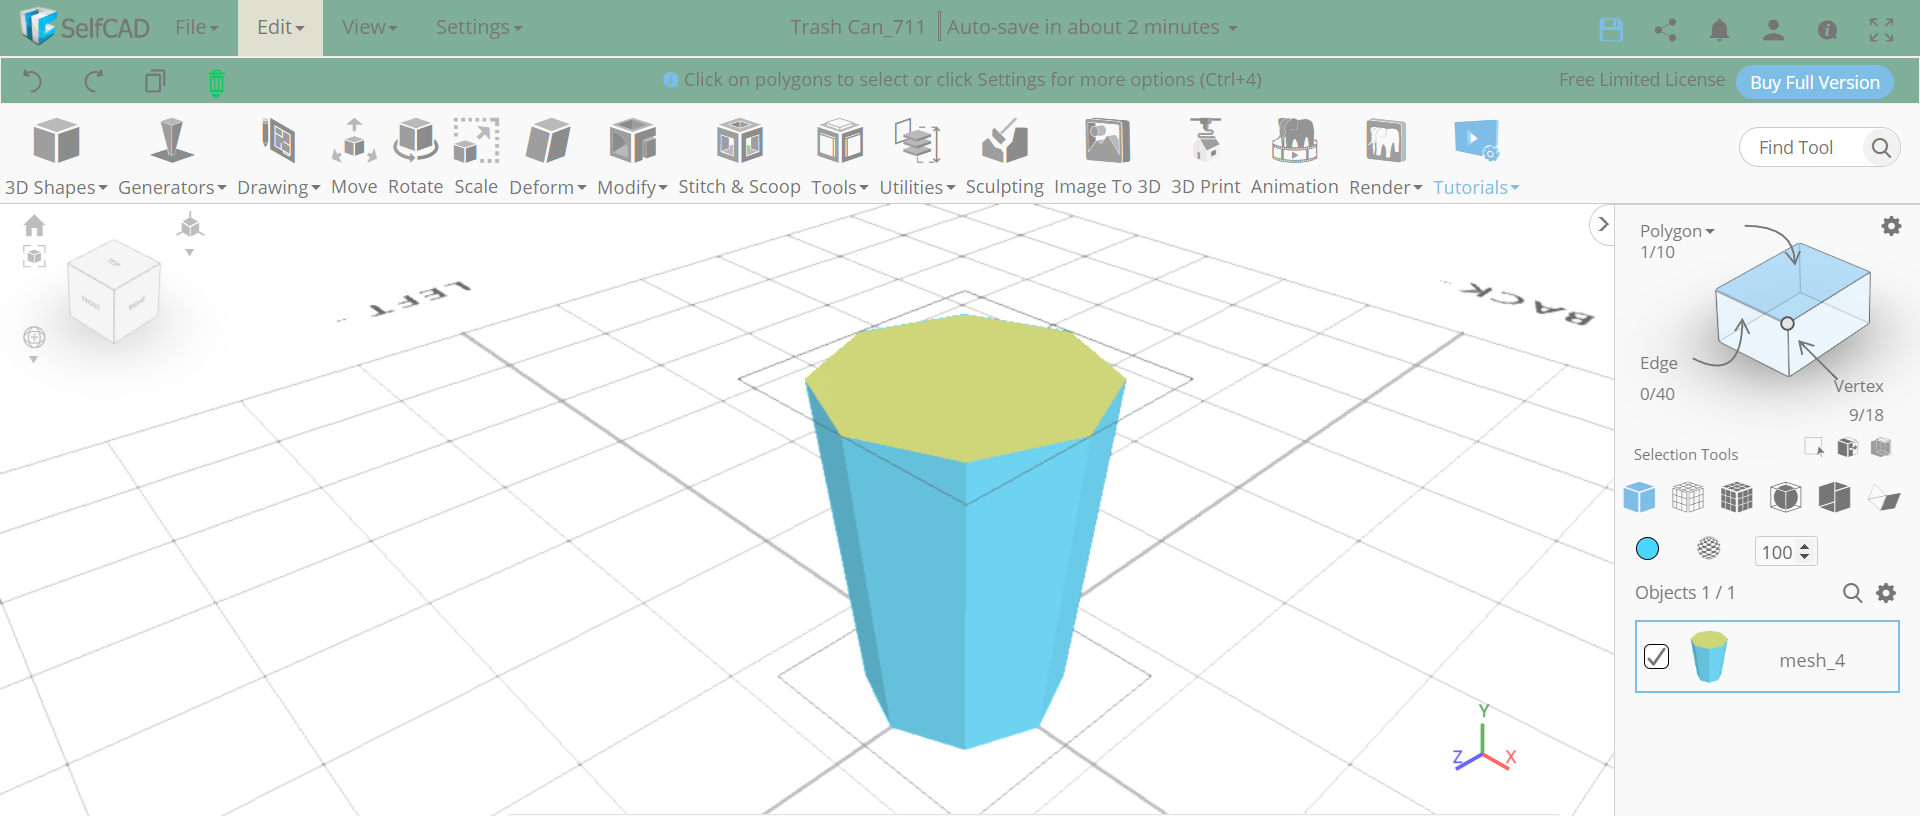Redo the last undone action
Screen dimensions: 1920x816
pos(94,81)
